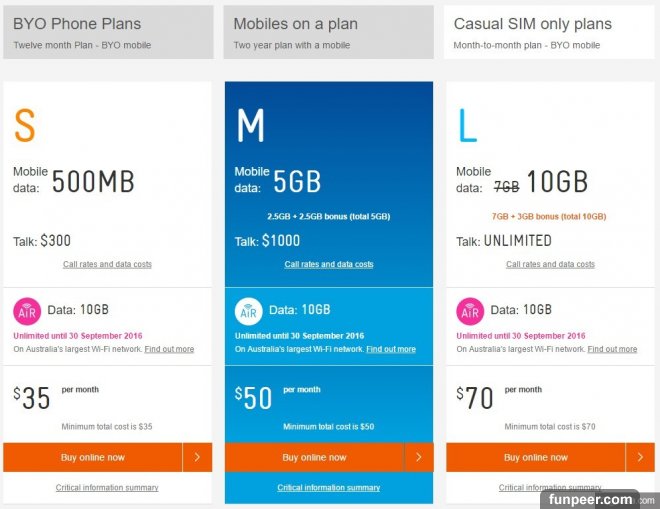Image resolution: width=660 pixels, height=509 pixels.
Task: Open Call rates and data costs in M plan
Action: [329, 264]
